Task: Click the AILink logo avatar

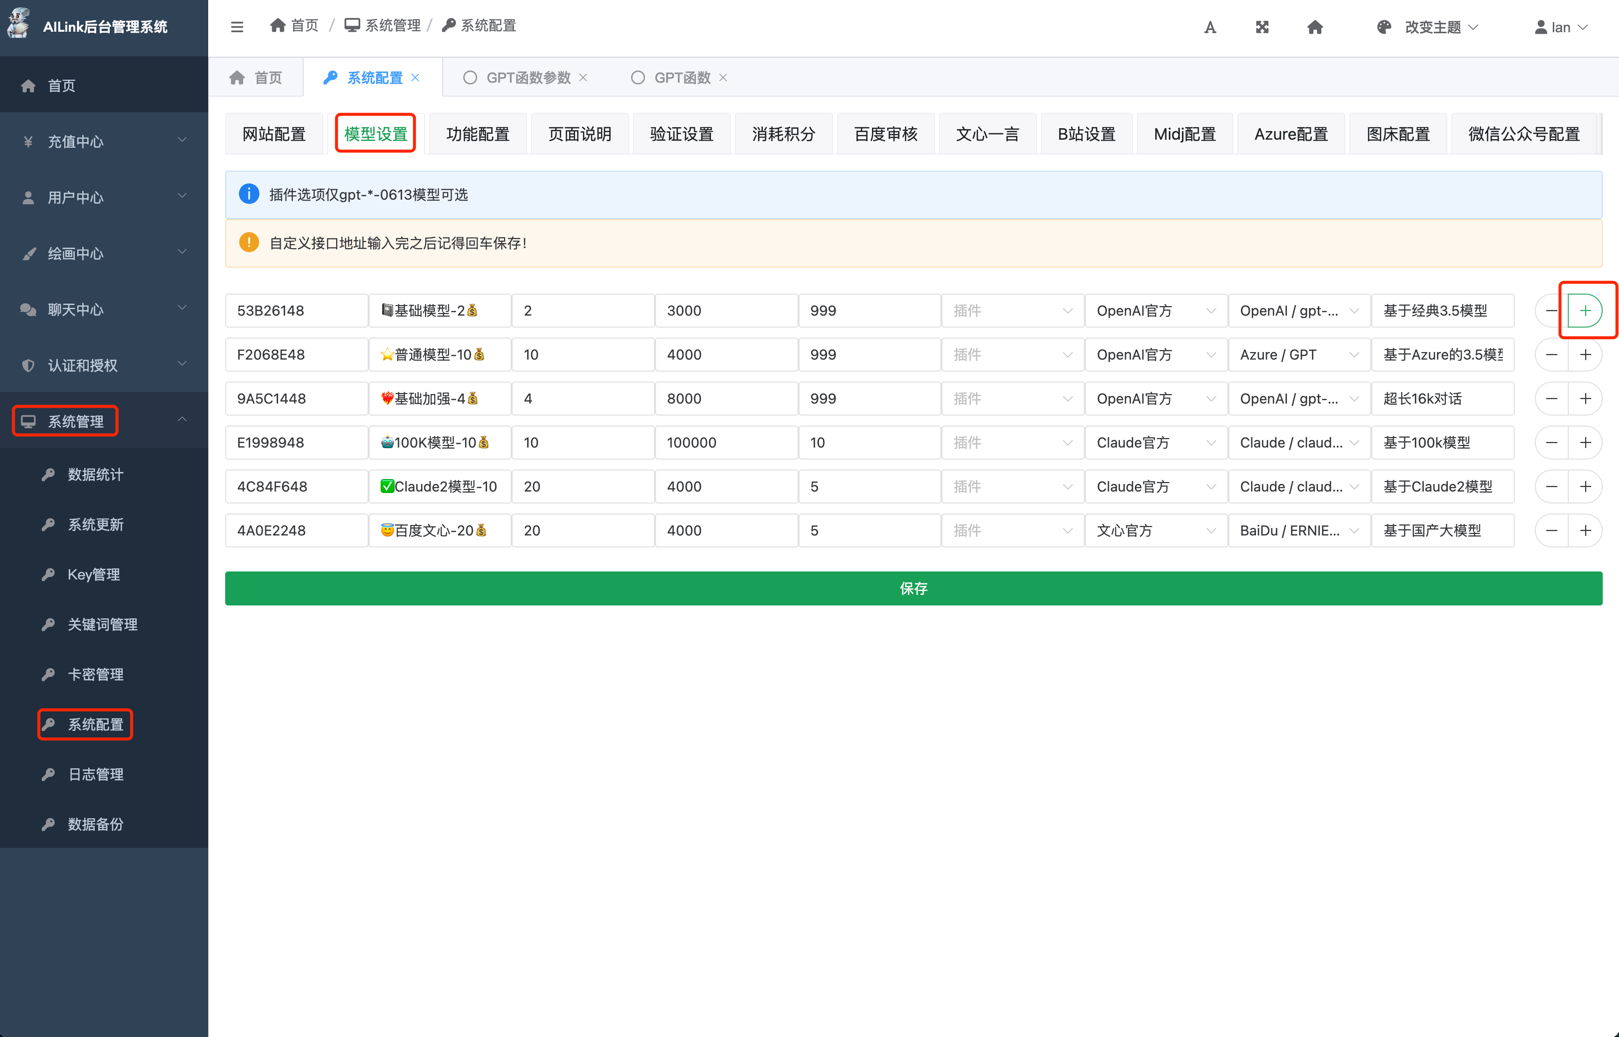Action: point(19,24)
